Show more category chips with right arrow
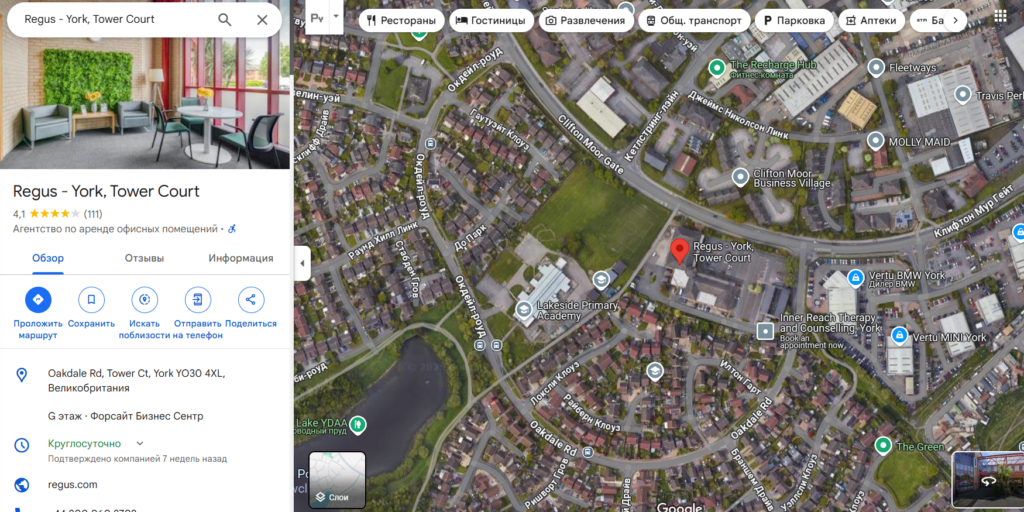 [x=955, y=20]
